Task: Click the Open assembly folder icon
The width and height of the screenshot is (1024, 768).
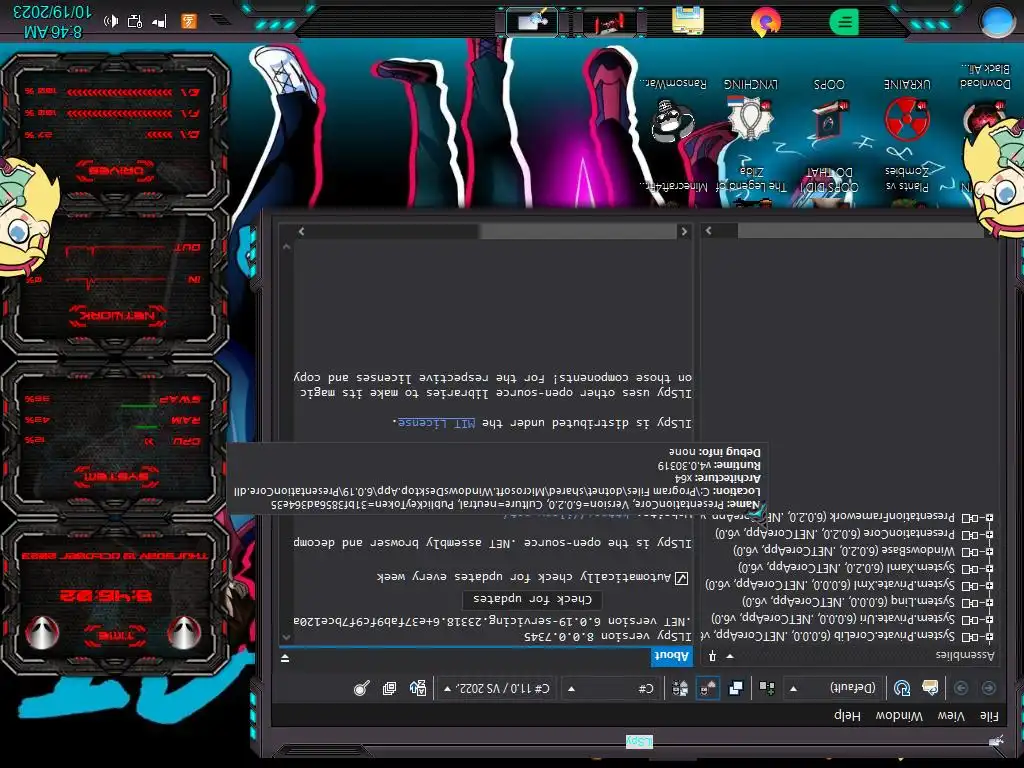Action: tap(930, 688)
